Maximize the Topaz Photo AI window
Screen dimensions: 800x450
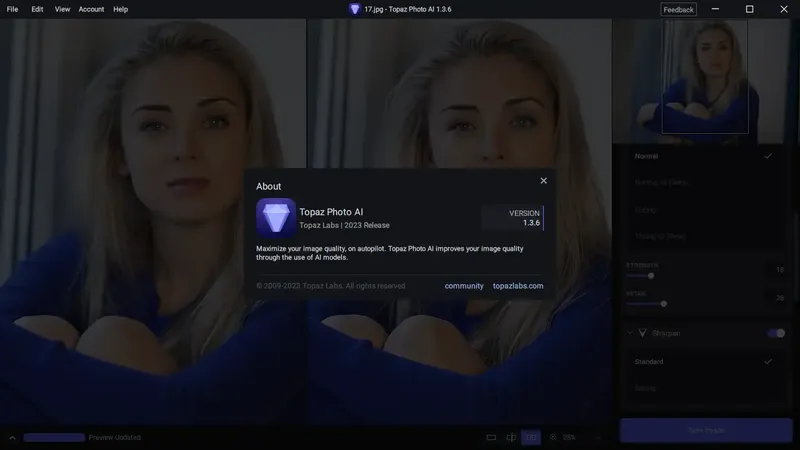tap(749, 9)
